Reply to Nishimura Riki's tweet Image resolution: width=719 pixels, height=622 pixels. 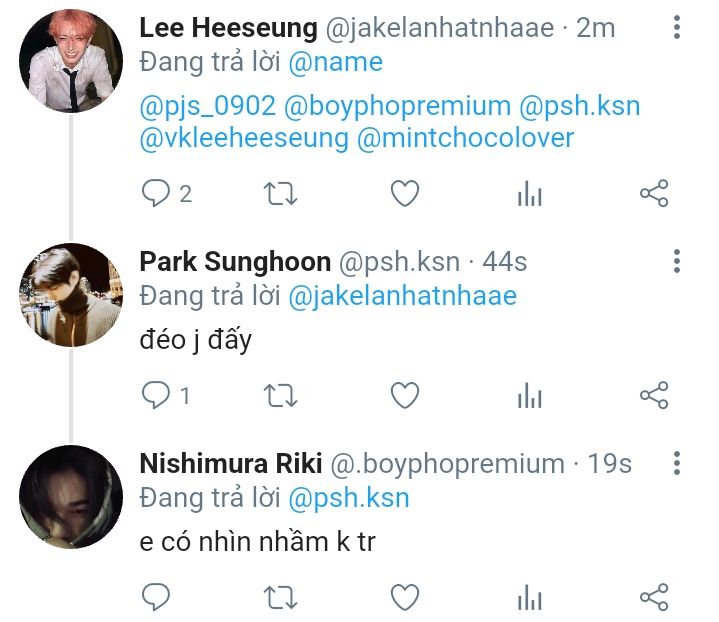click(156, 597)
